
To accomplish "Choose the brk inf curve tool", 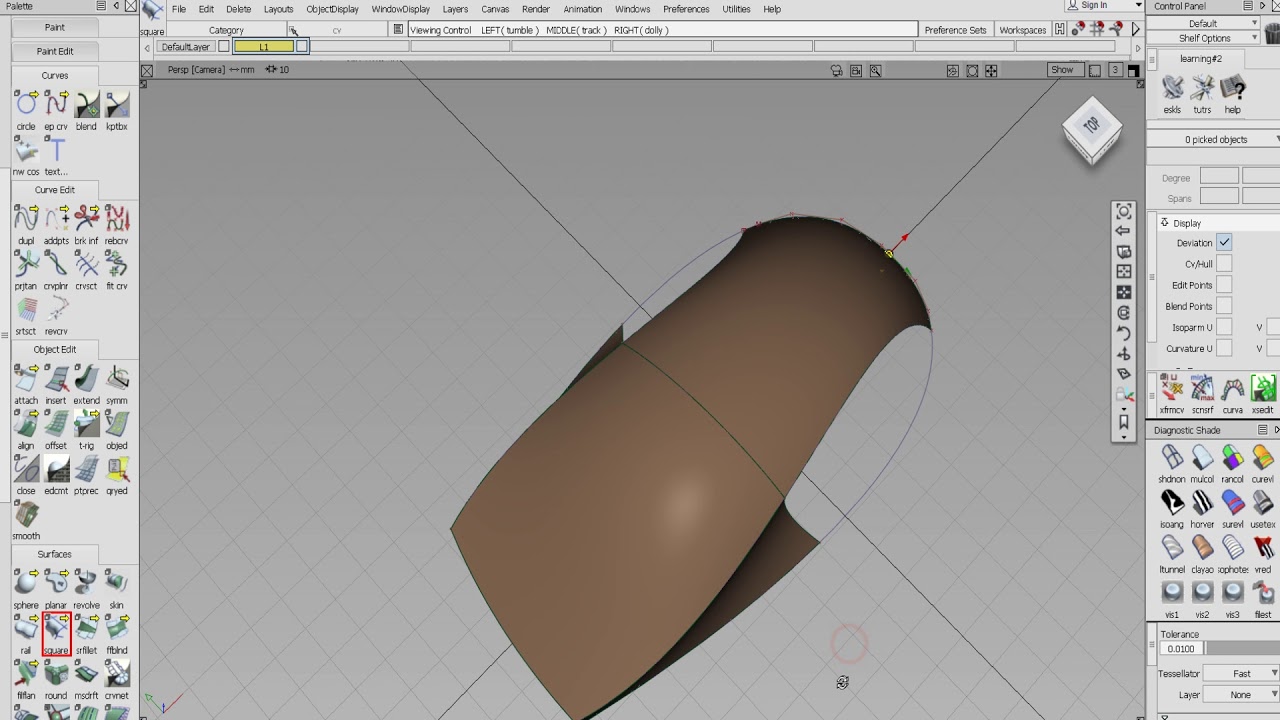I will pyautogui.click(x=87, y=218).
